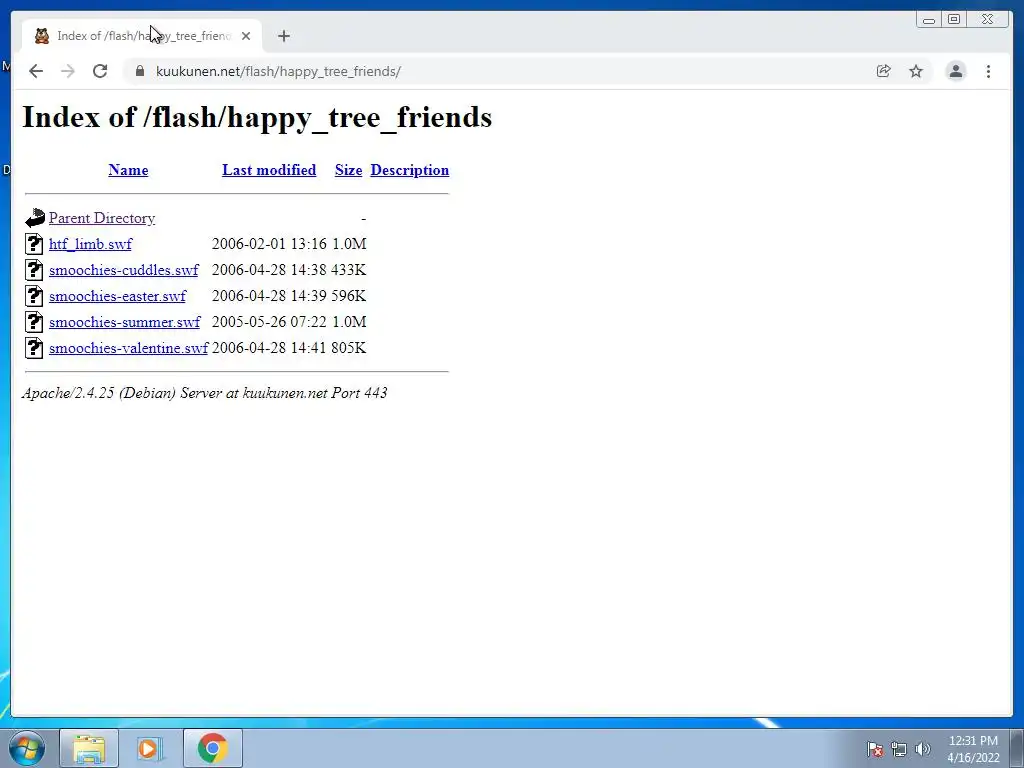Open the Chrome three-dot menu

tap(989, 71)
